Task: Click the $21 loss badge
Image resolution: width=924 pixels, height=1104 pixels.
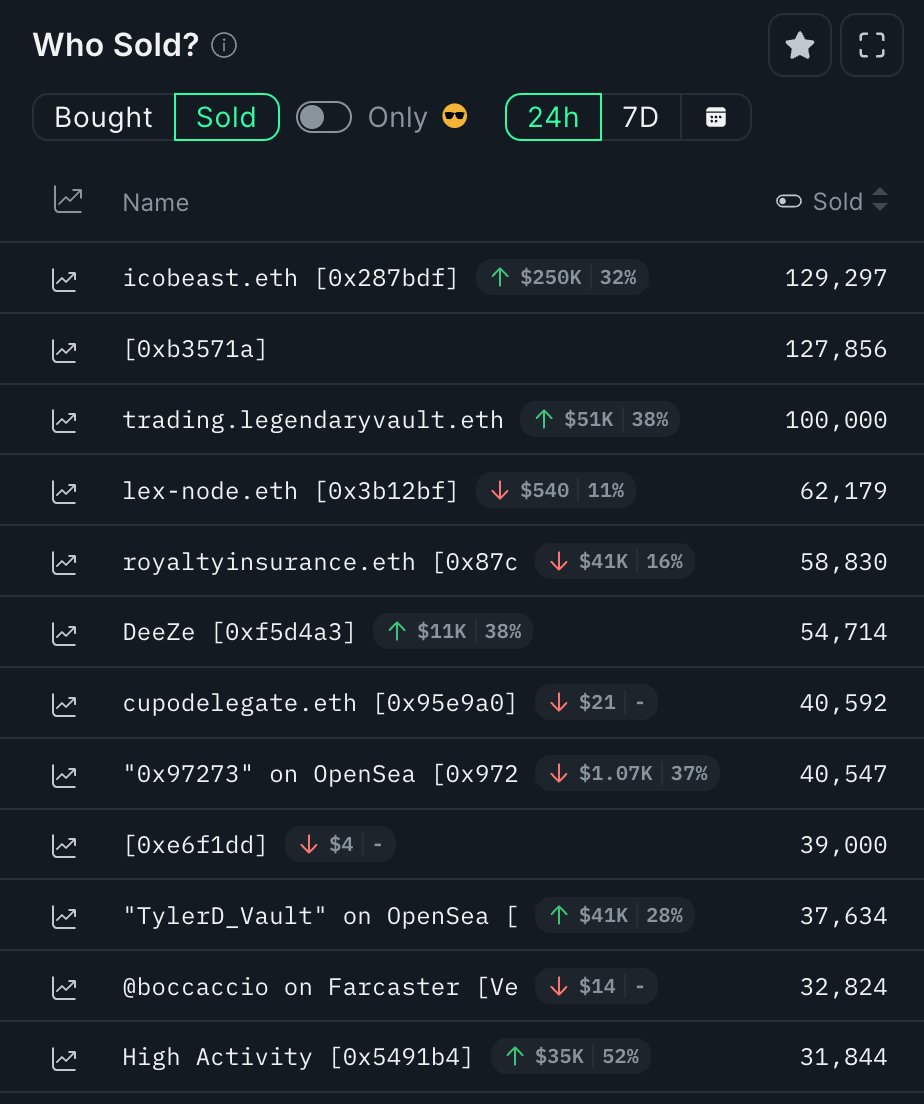Action: pos(596,702)
